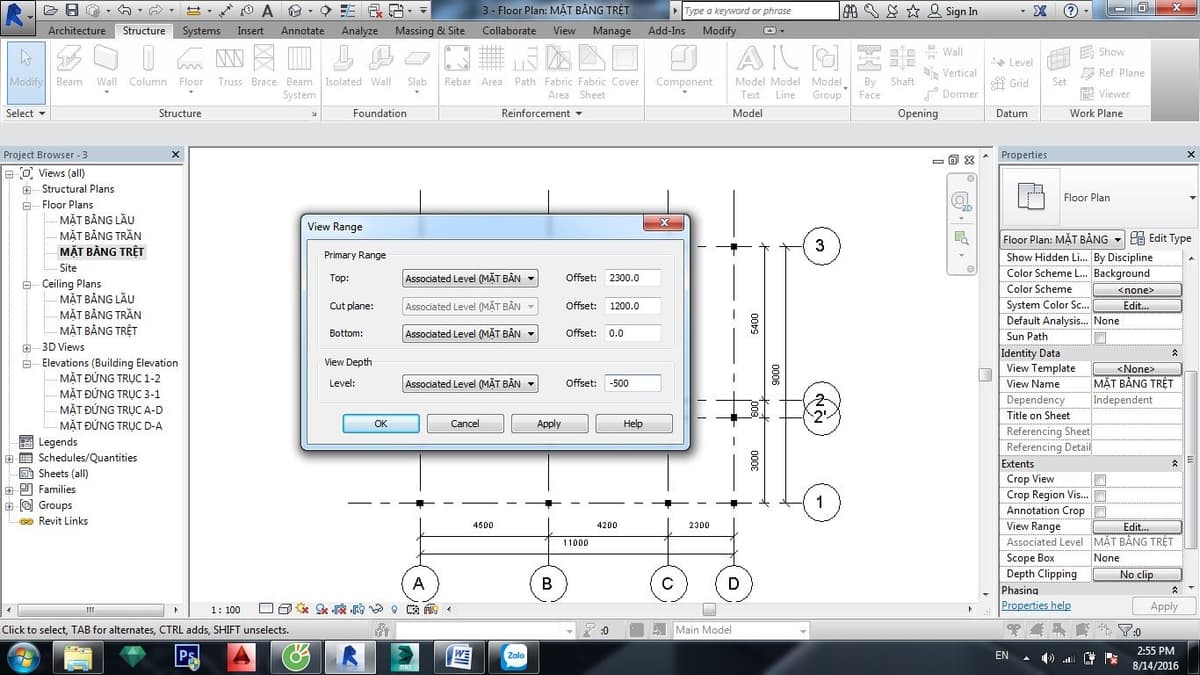
Task: Select the Ref Plane tool
Action: (1112, 72)
